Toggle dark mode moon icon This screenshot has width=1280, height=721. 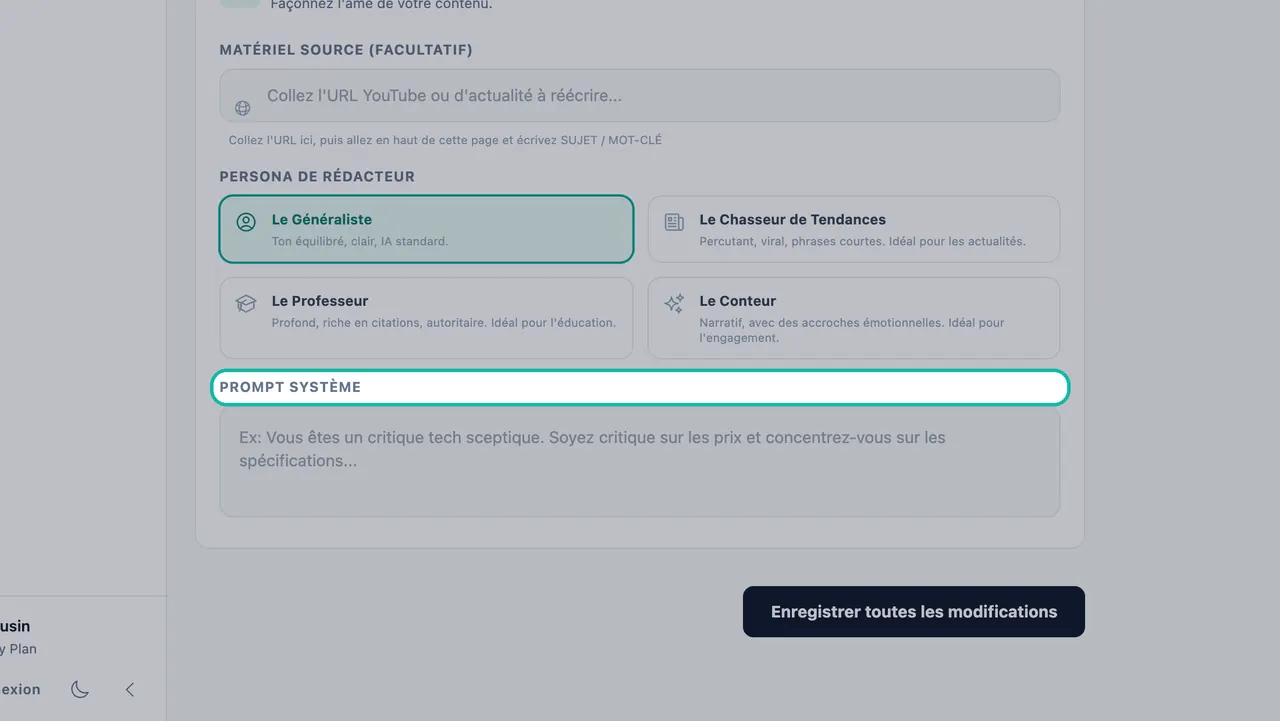click(80, 689)
